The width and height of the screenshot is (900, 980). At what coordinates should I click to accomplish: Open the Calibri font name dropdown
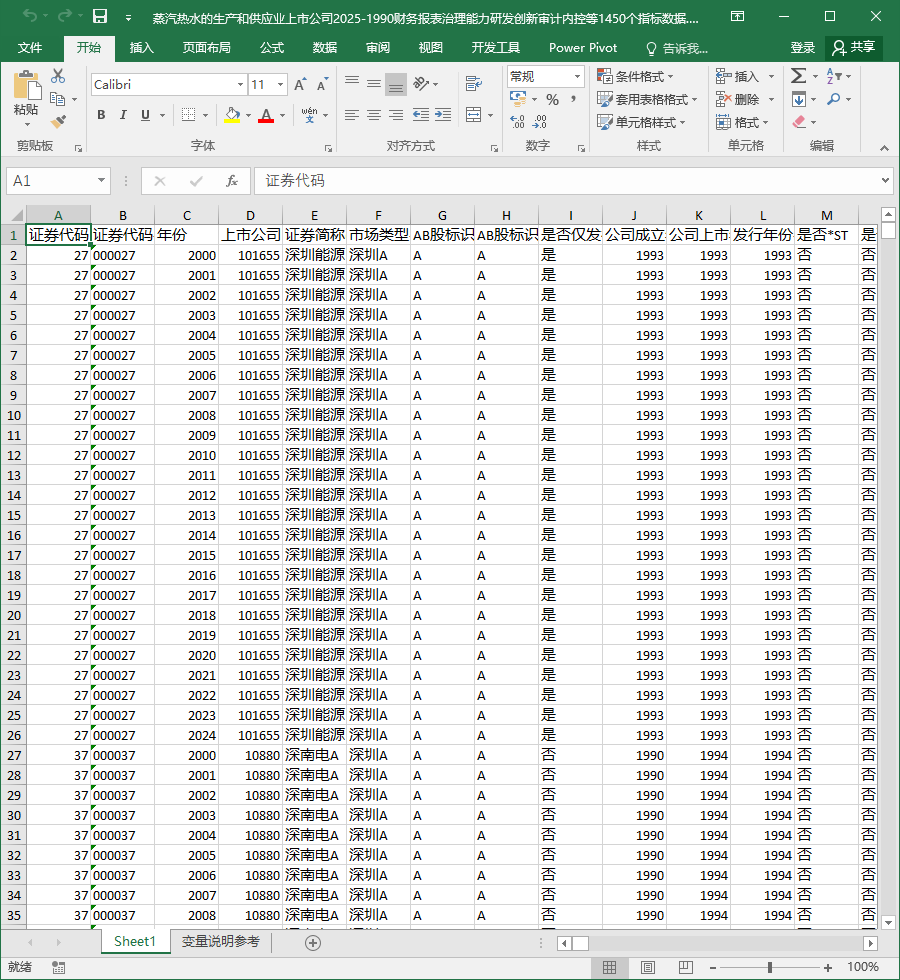click(x=240, y=84)
